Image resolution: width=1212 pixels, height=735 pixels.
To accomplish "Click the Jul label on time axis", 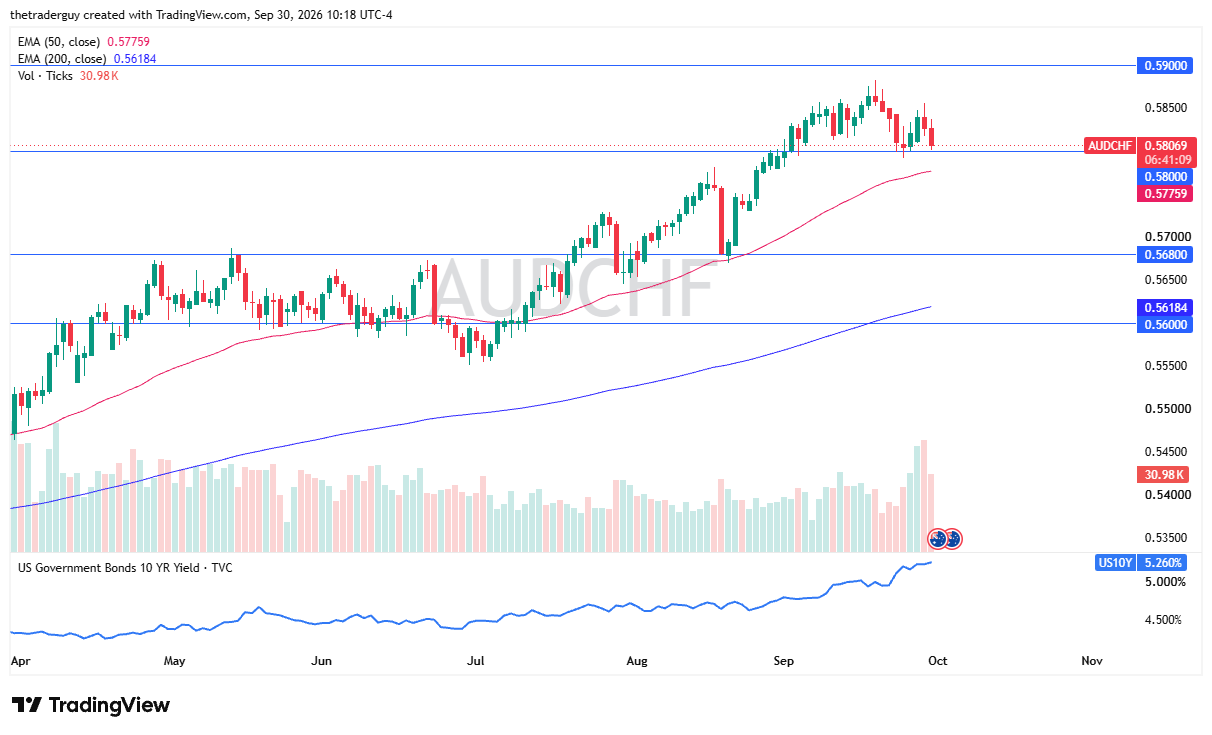I will click(476, 661).
